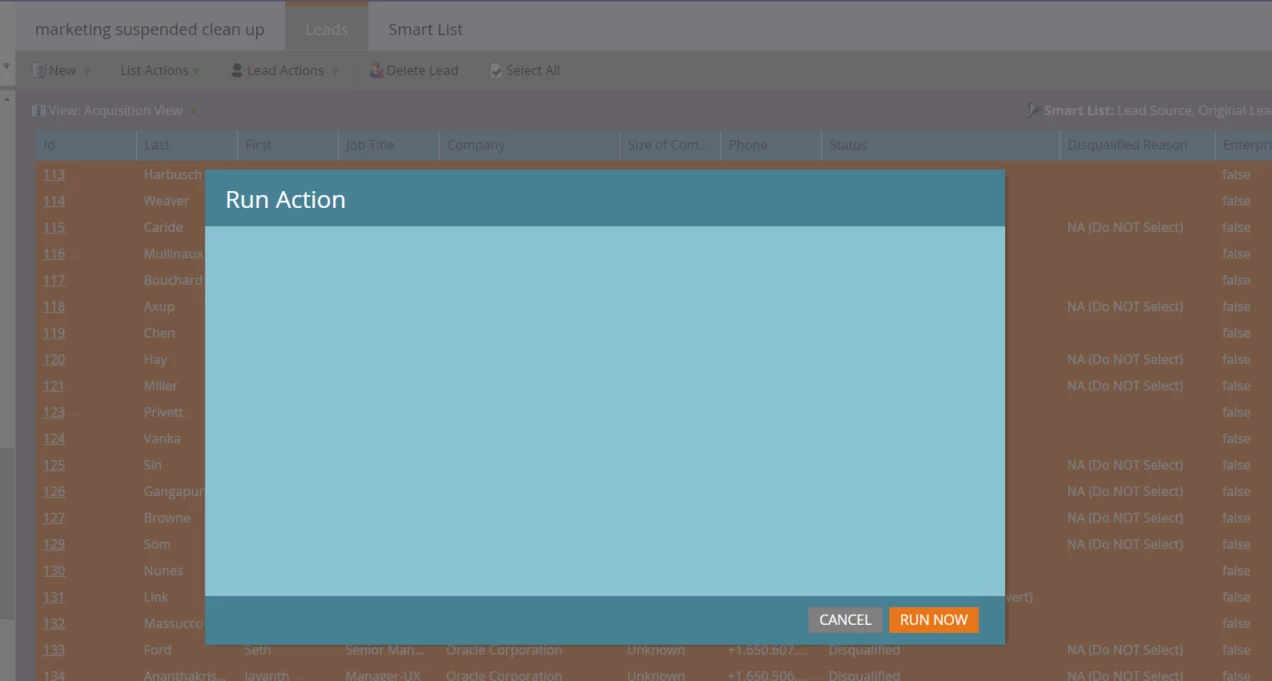Viewport: 1272px width, 681px height.
Task: Open lead Id 121 link
Action: [x=54, y=386]
